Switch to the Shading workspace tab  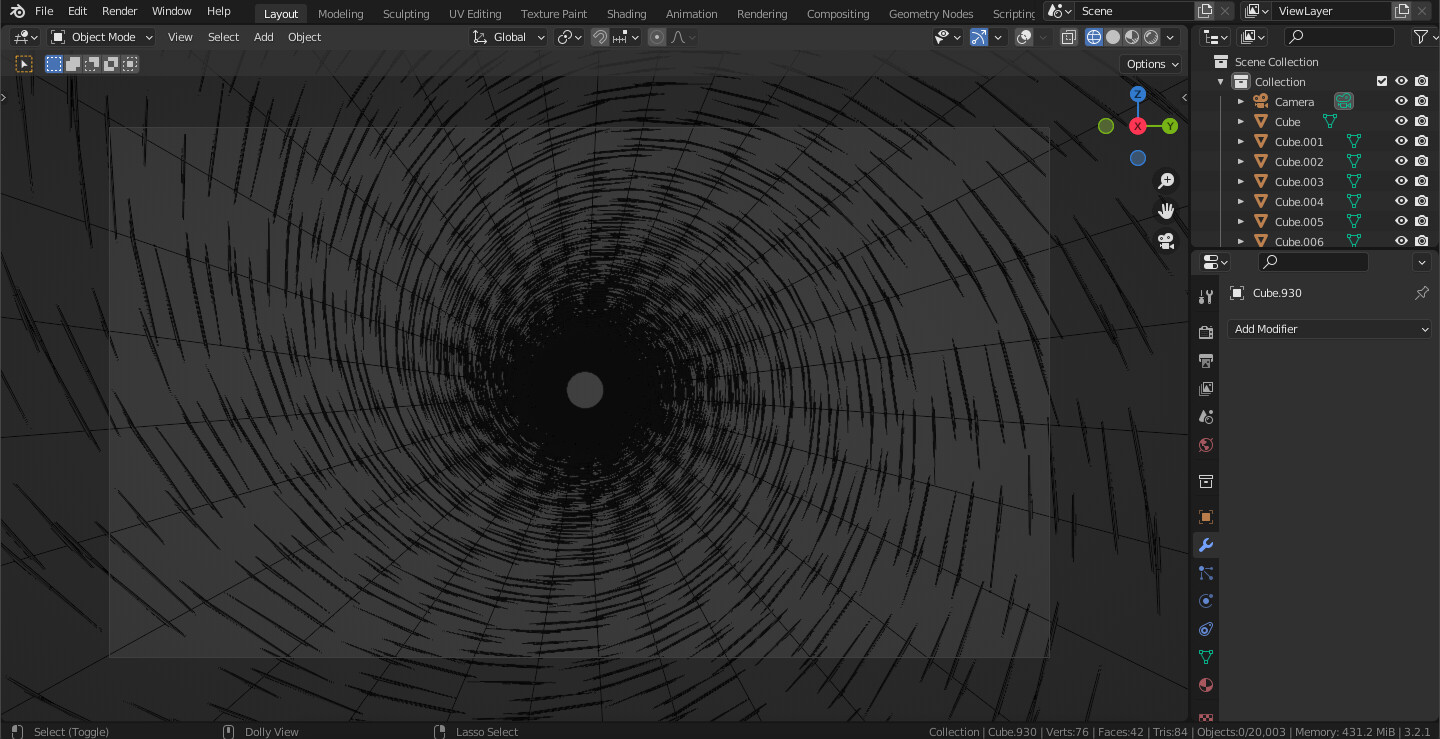[x=626, y=13]
